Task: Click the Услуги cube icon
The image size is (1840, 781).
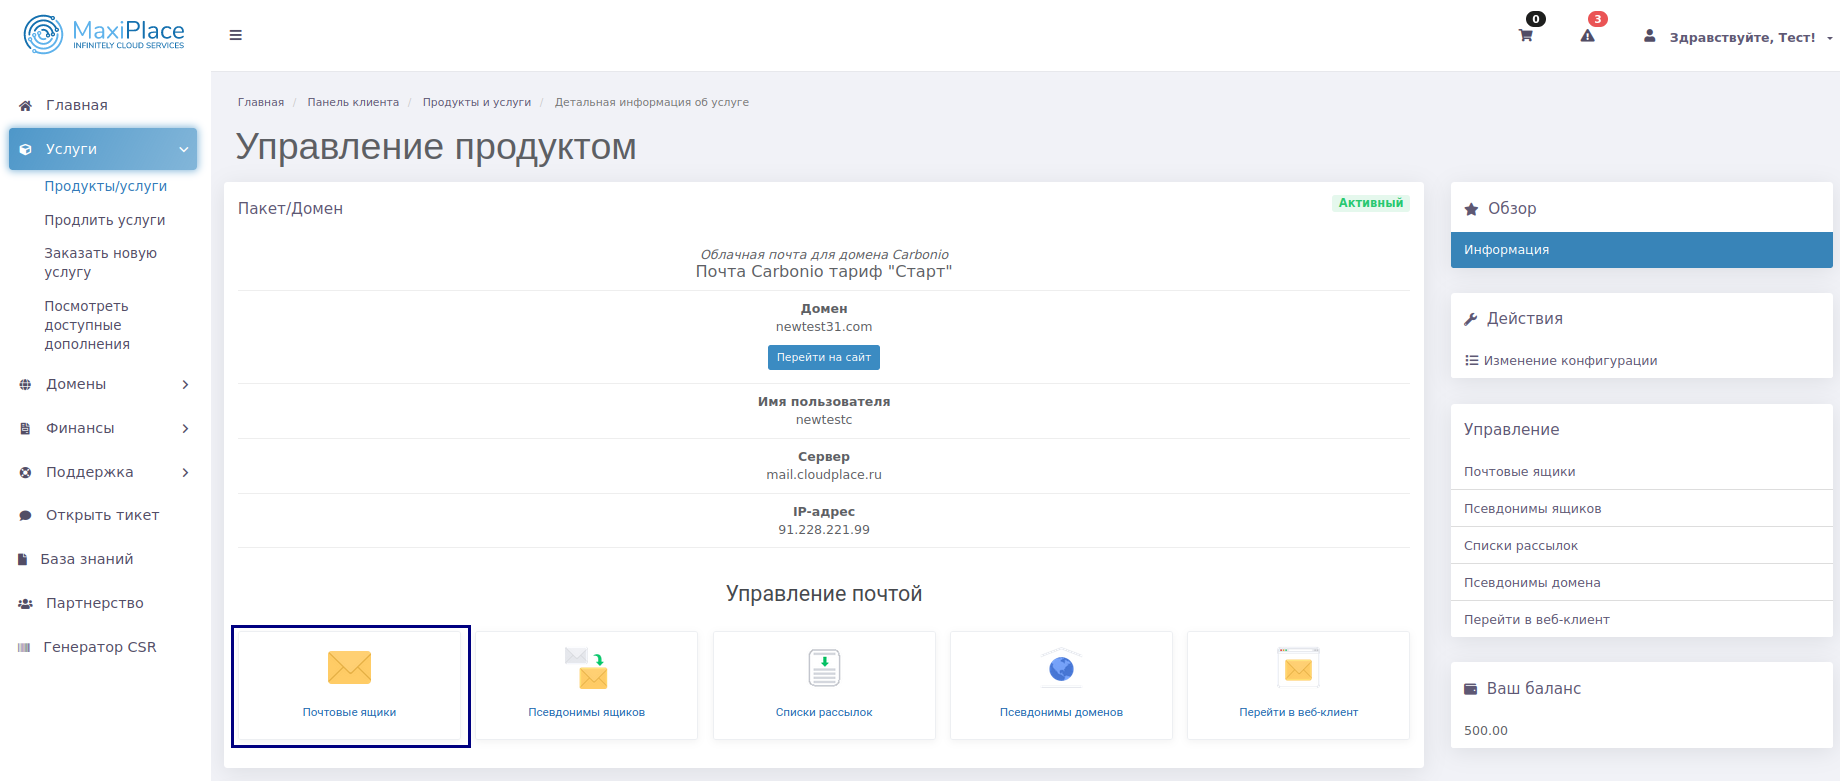Action: point(25,149)
